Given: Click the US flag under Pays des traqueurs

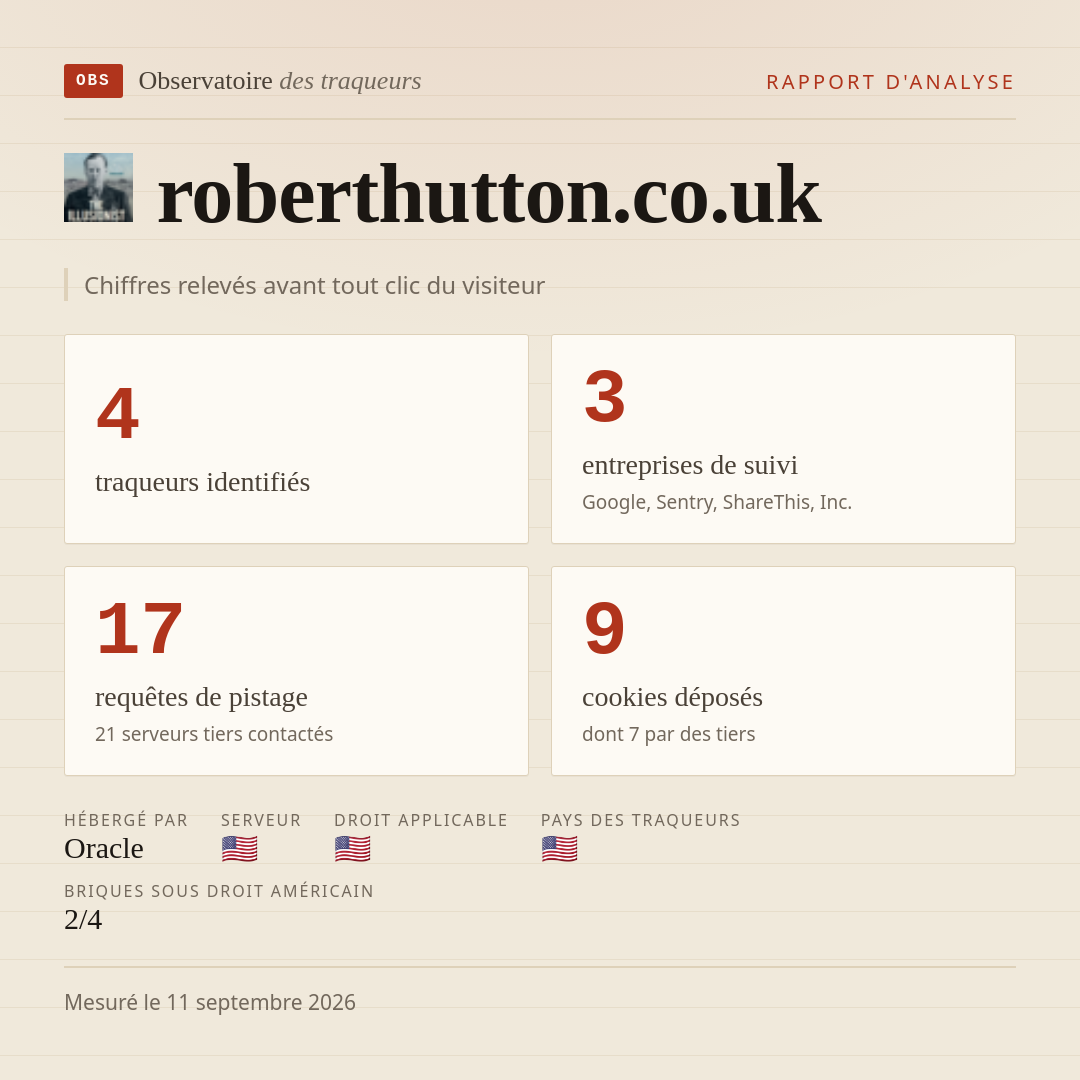Looking at the screenshot, I should pos(559,849).
